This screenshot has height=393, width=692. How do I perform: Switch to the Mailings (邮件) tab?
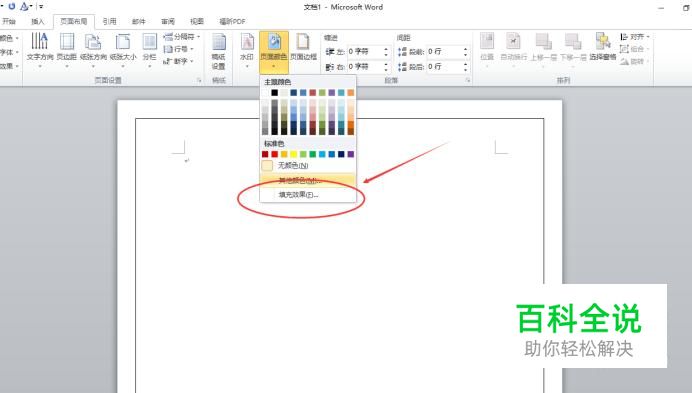(x=139, y=21)
